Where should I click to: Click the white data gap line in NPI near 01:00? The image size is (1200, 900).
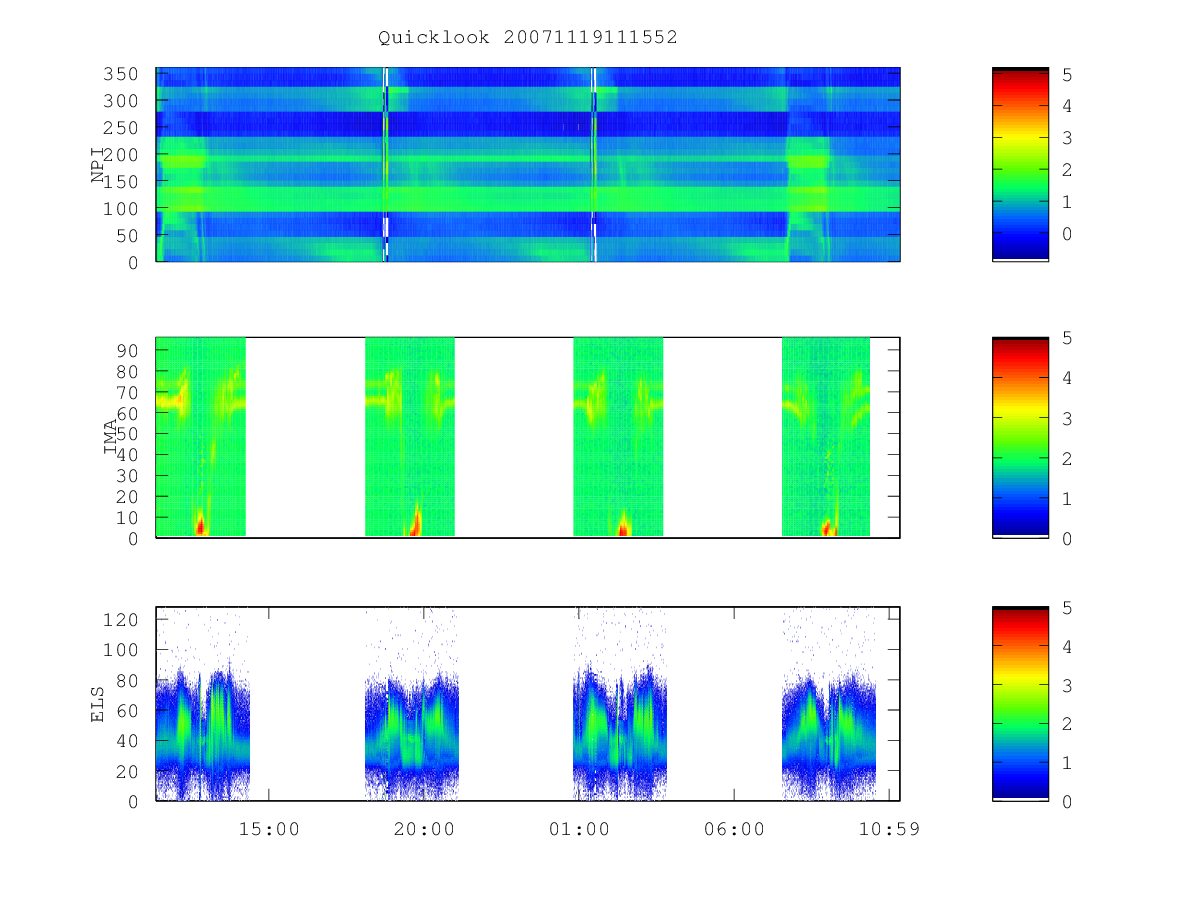594,165
